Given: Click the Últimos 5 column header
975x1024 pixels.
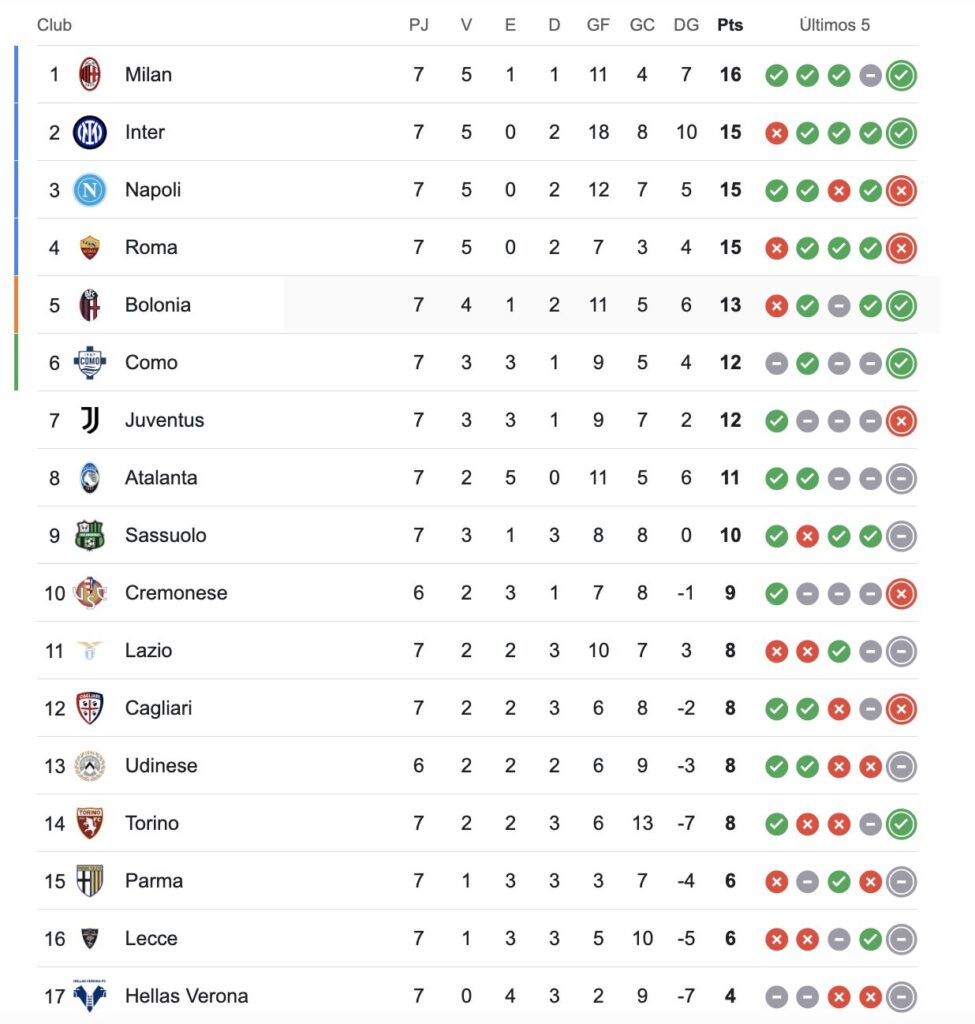Looking at the screenshot, I should pos(834,25).
